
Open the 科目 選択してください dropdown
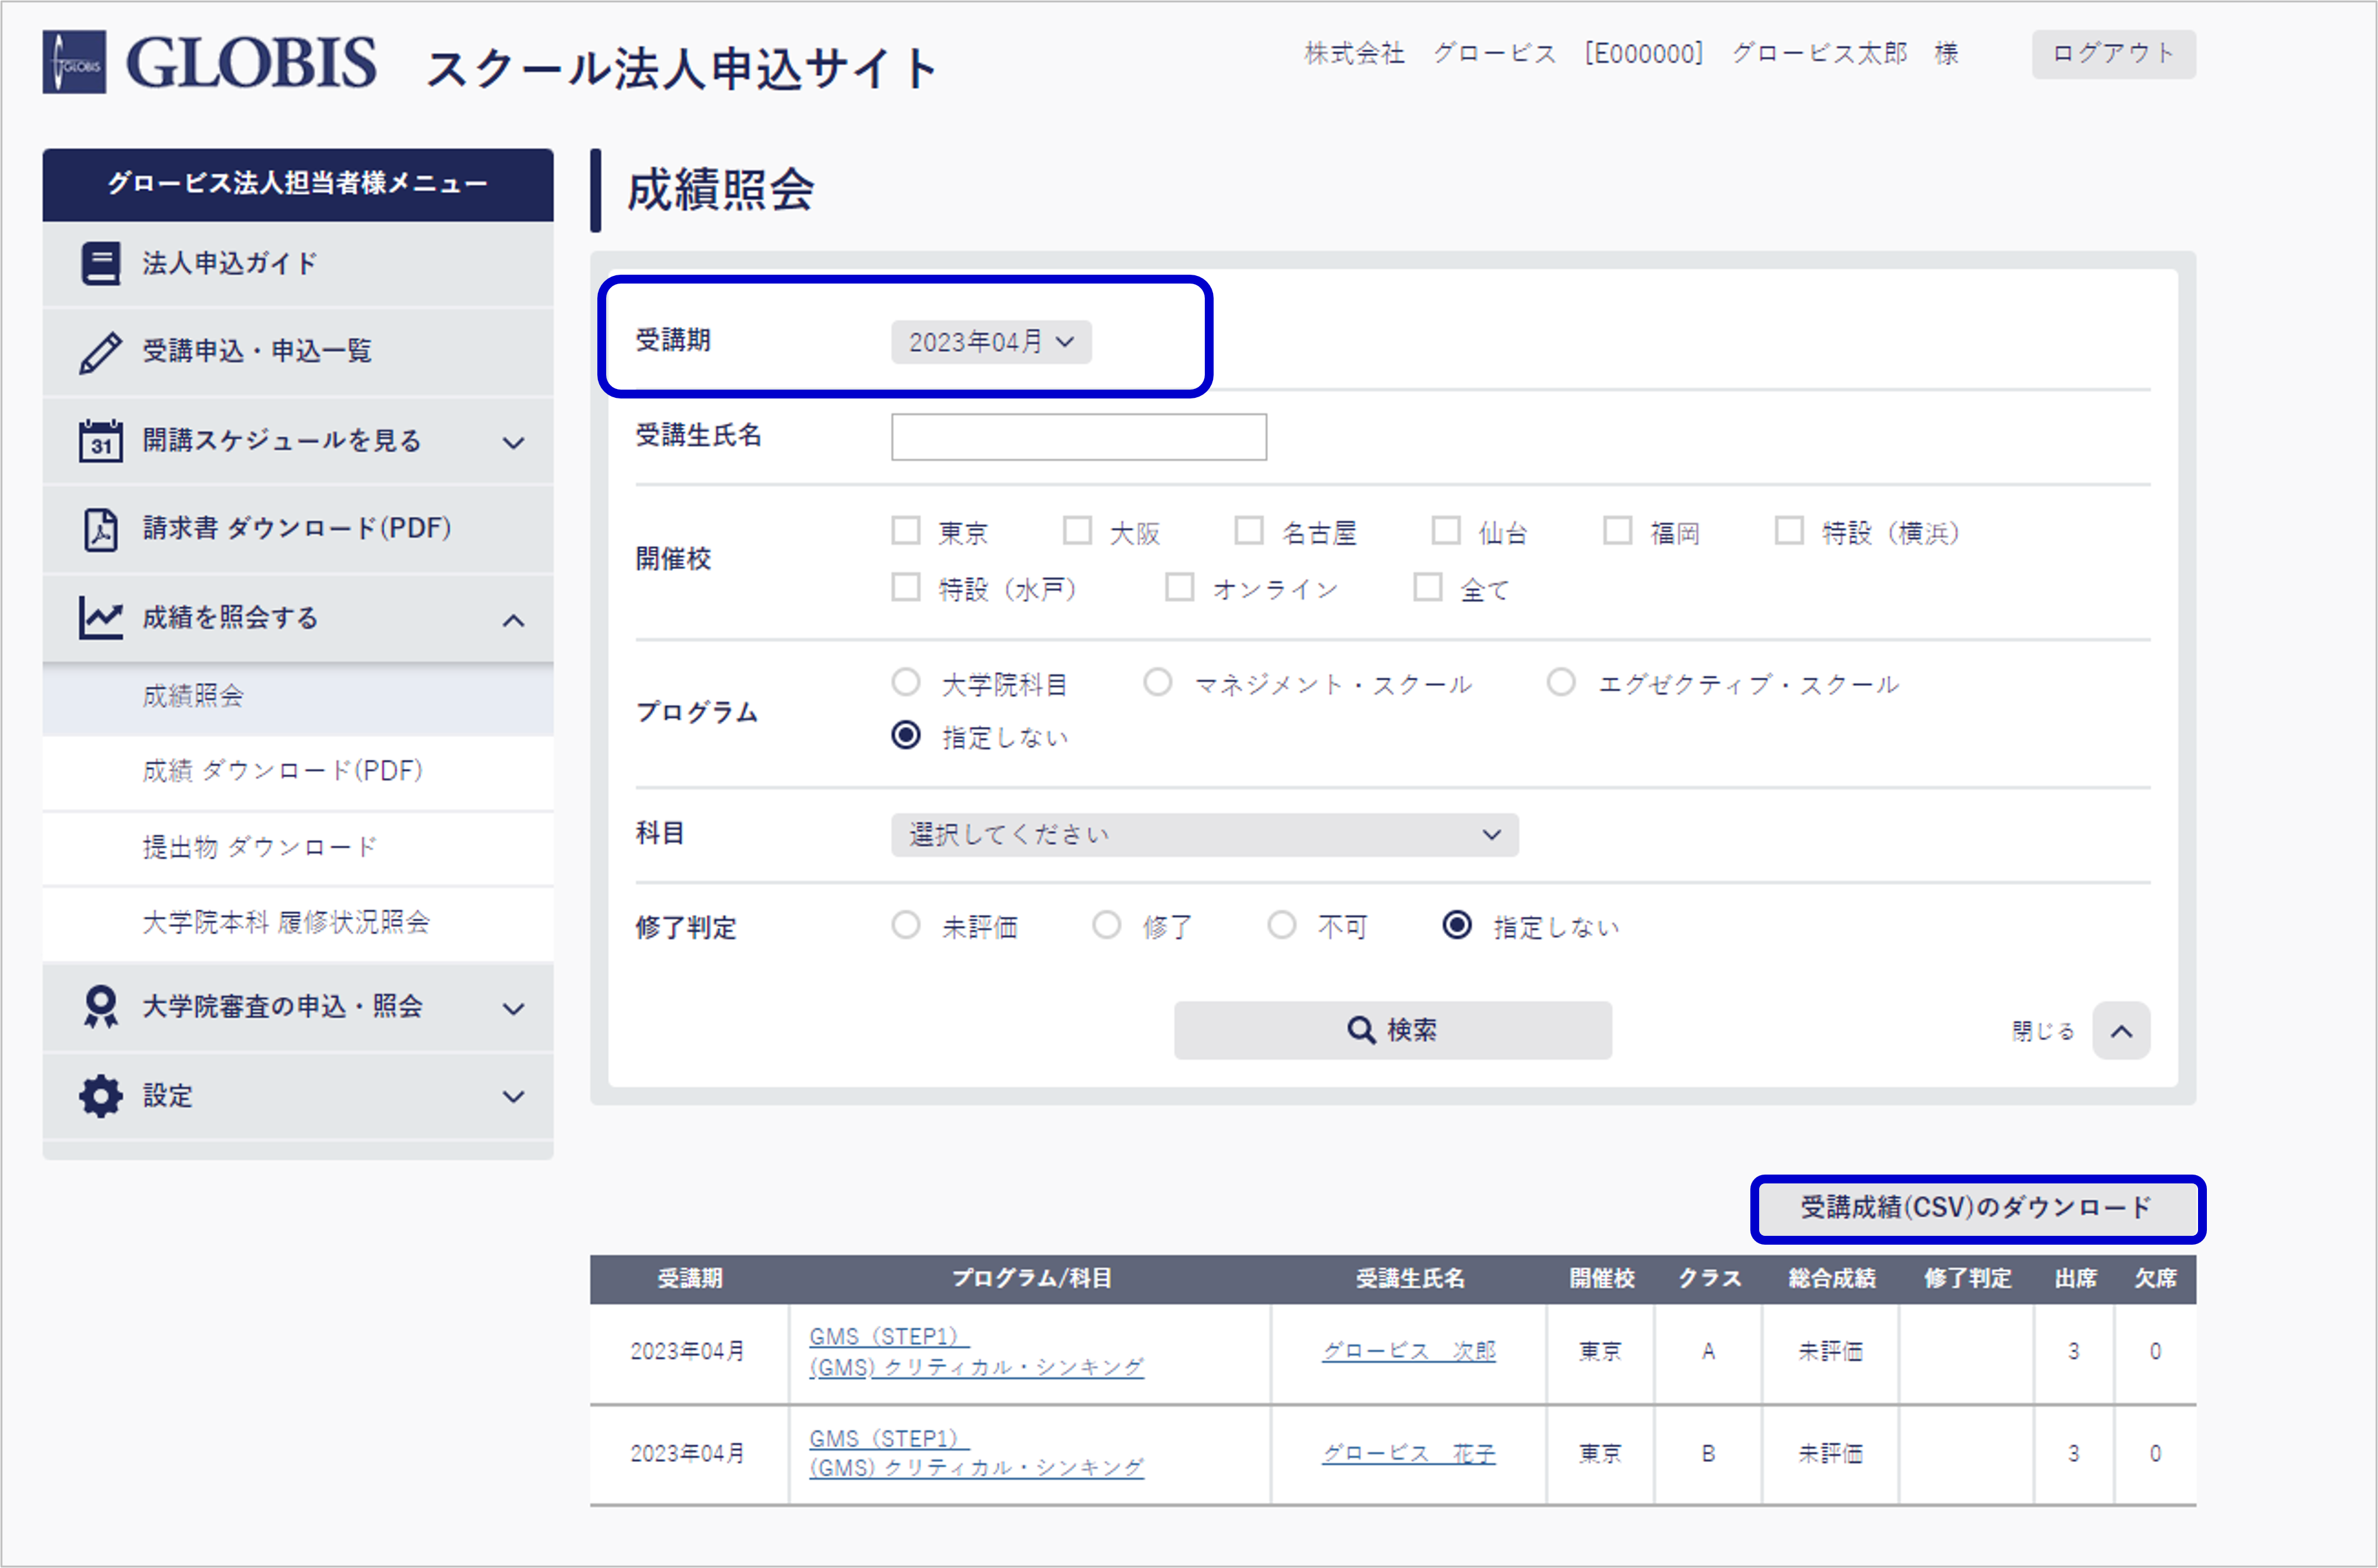click(x=1204, y=835)
